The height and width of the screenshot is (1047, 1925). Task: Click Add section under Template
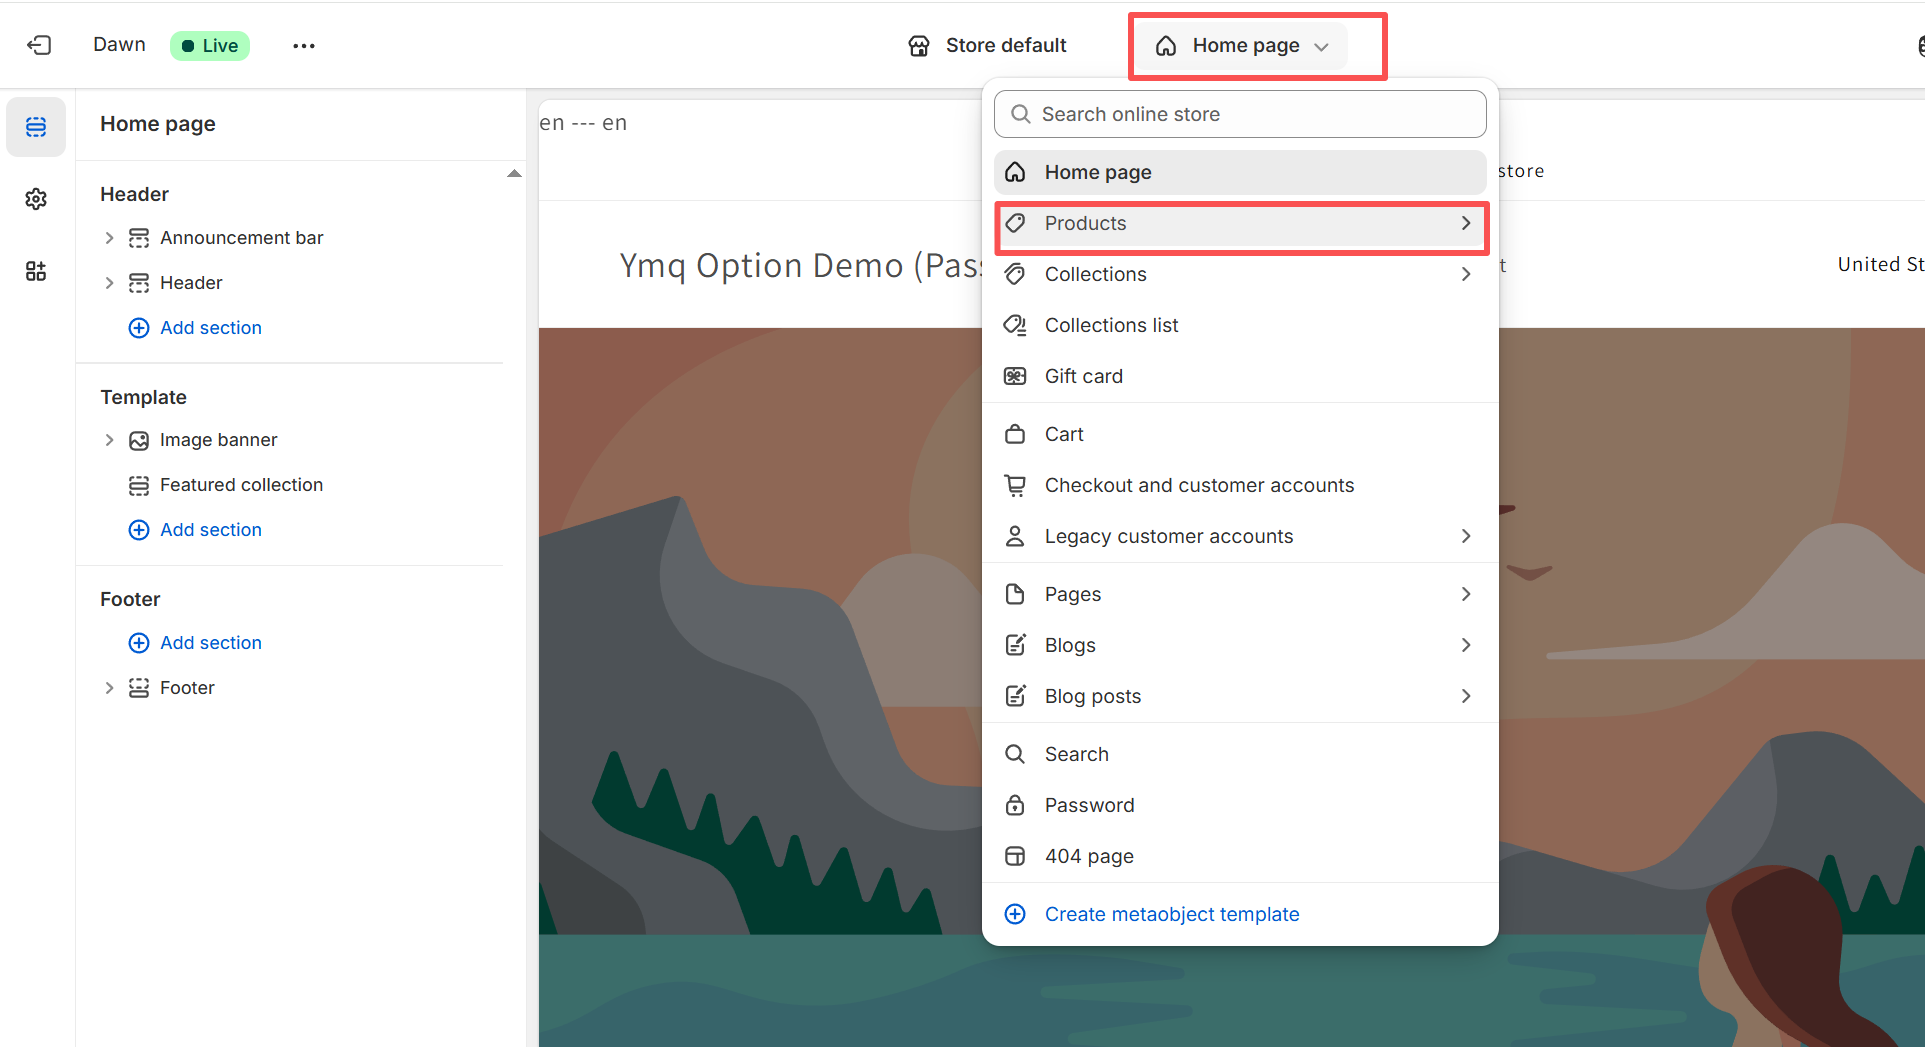coord(210,530)
